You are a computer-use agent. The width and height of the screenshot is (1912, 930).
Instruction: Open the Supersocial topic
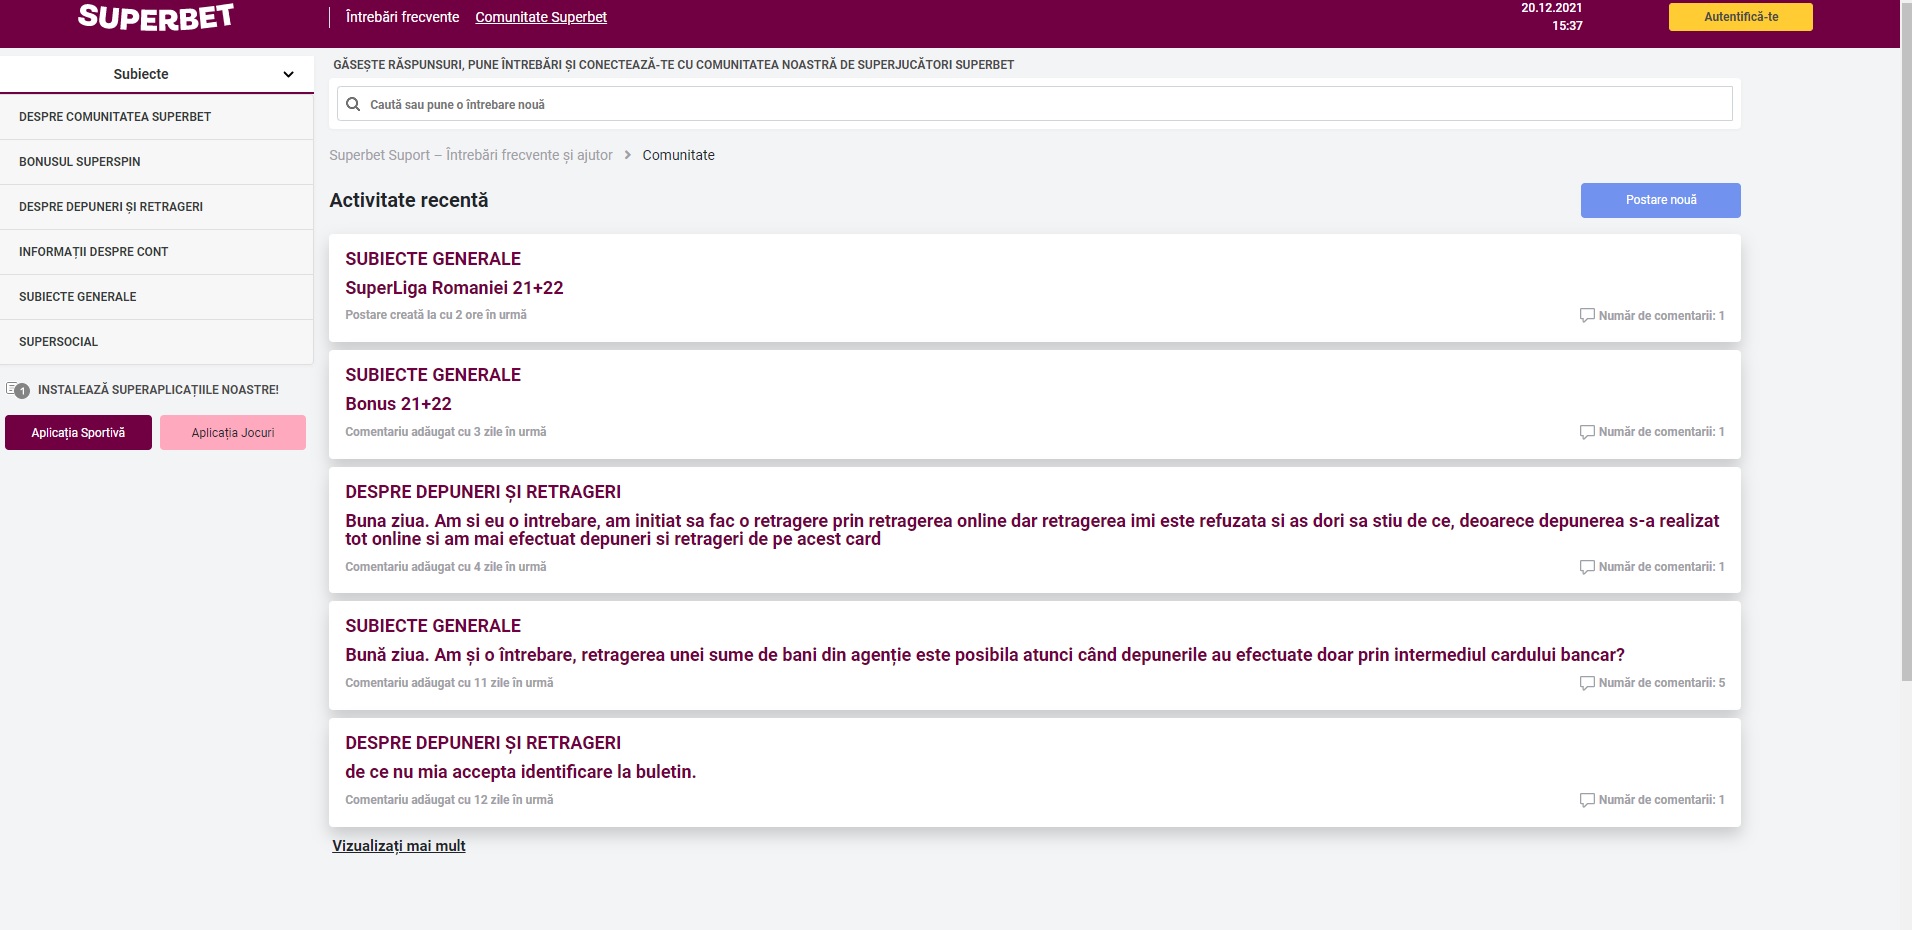tap(157, 342)
